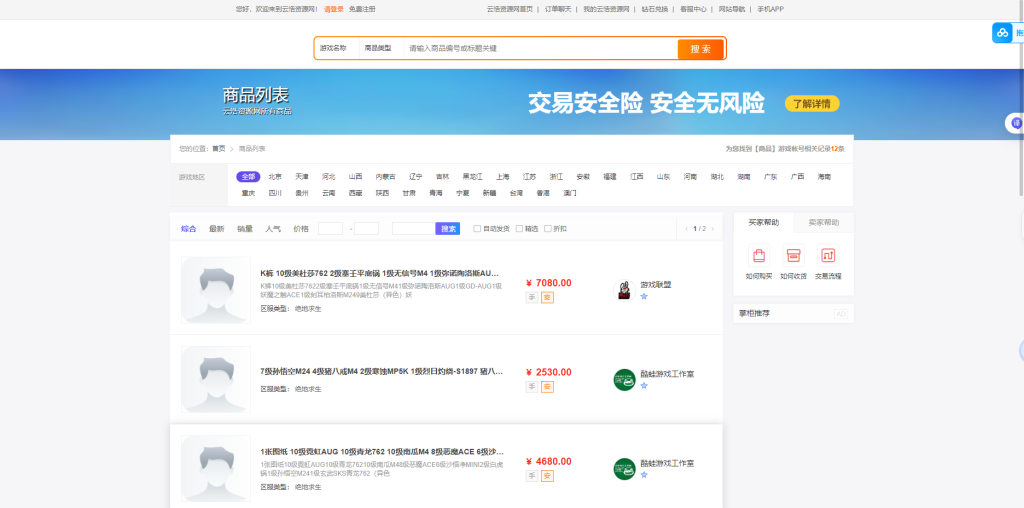
Task: Filter by region 香港
Action: (543, 193)
